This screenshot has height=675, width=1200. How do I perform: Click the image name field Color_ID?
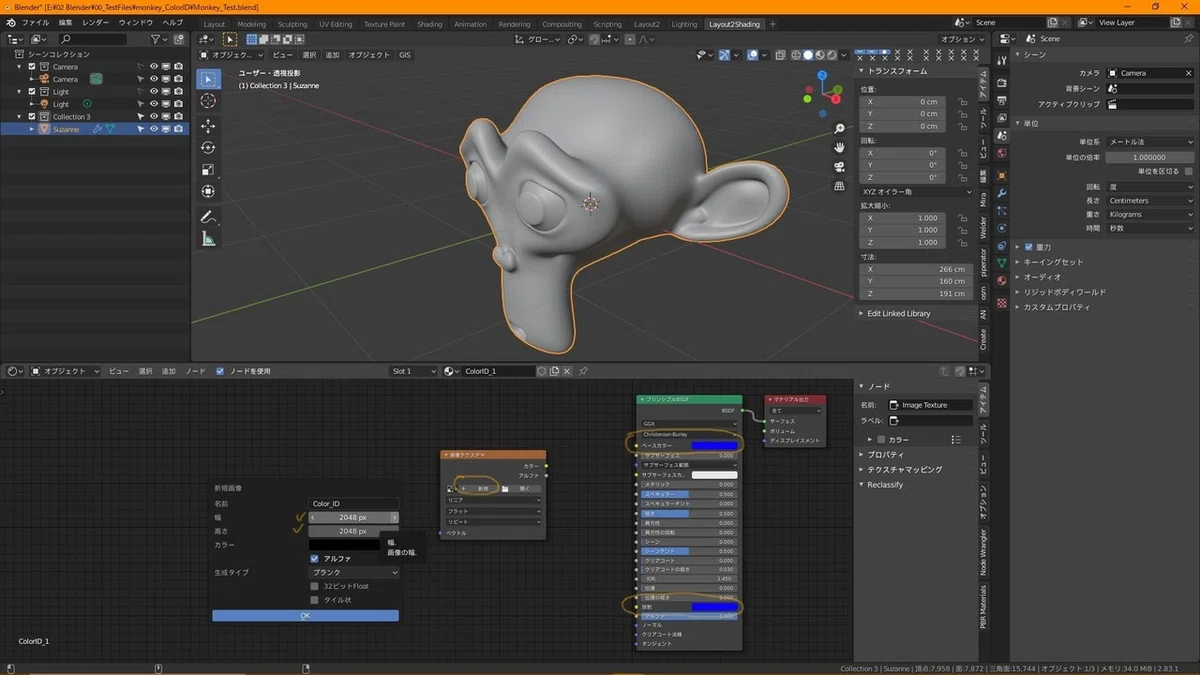tap(354, 504)
